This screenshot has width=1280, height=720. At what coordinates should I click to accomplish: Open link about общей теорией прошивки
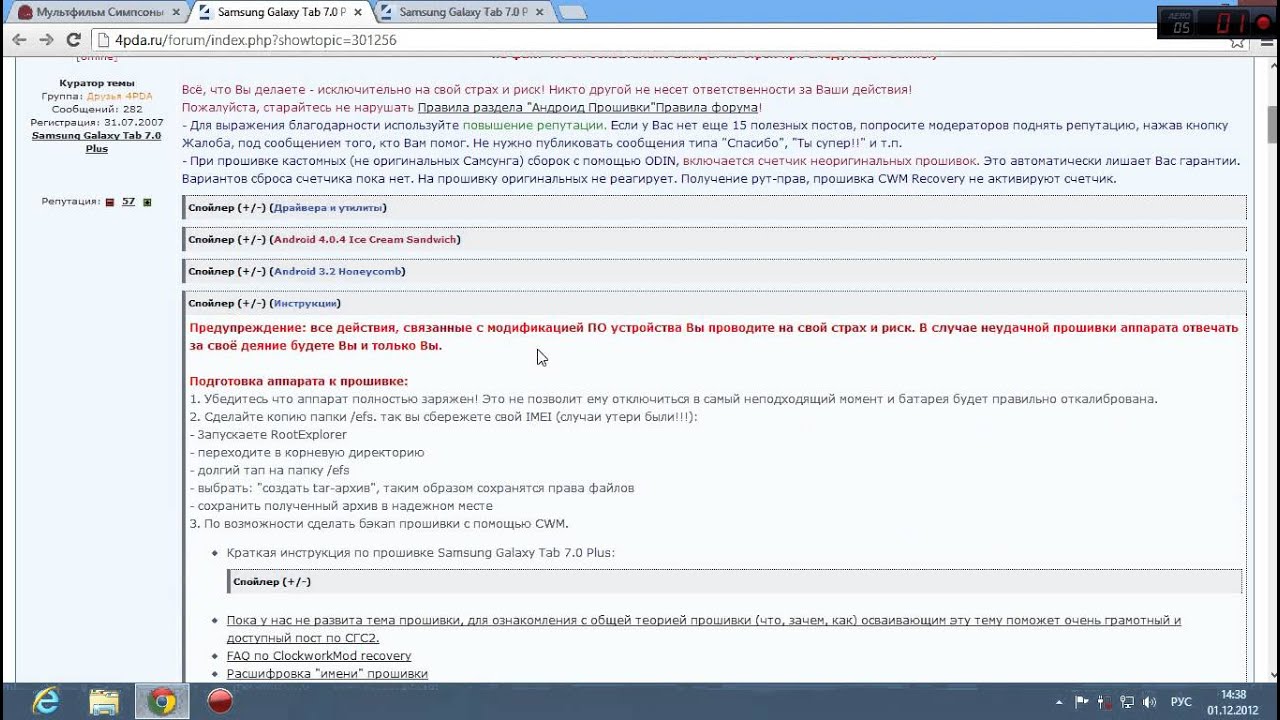point(704,629)
